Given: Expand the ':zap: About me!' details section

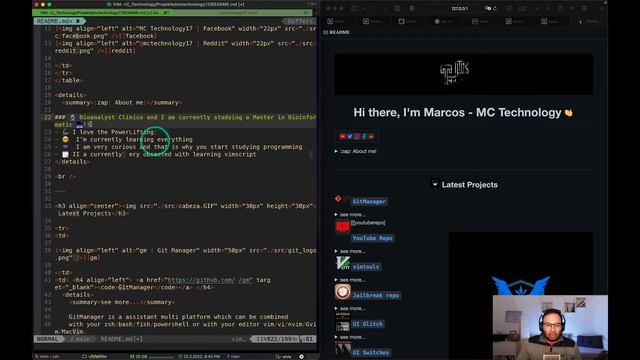Looking at the screenshot, I should (356, 151).
